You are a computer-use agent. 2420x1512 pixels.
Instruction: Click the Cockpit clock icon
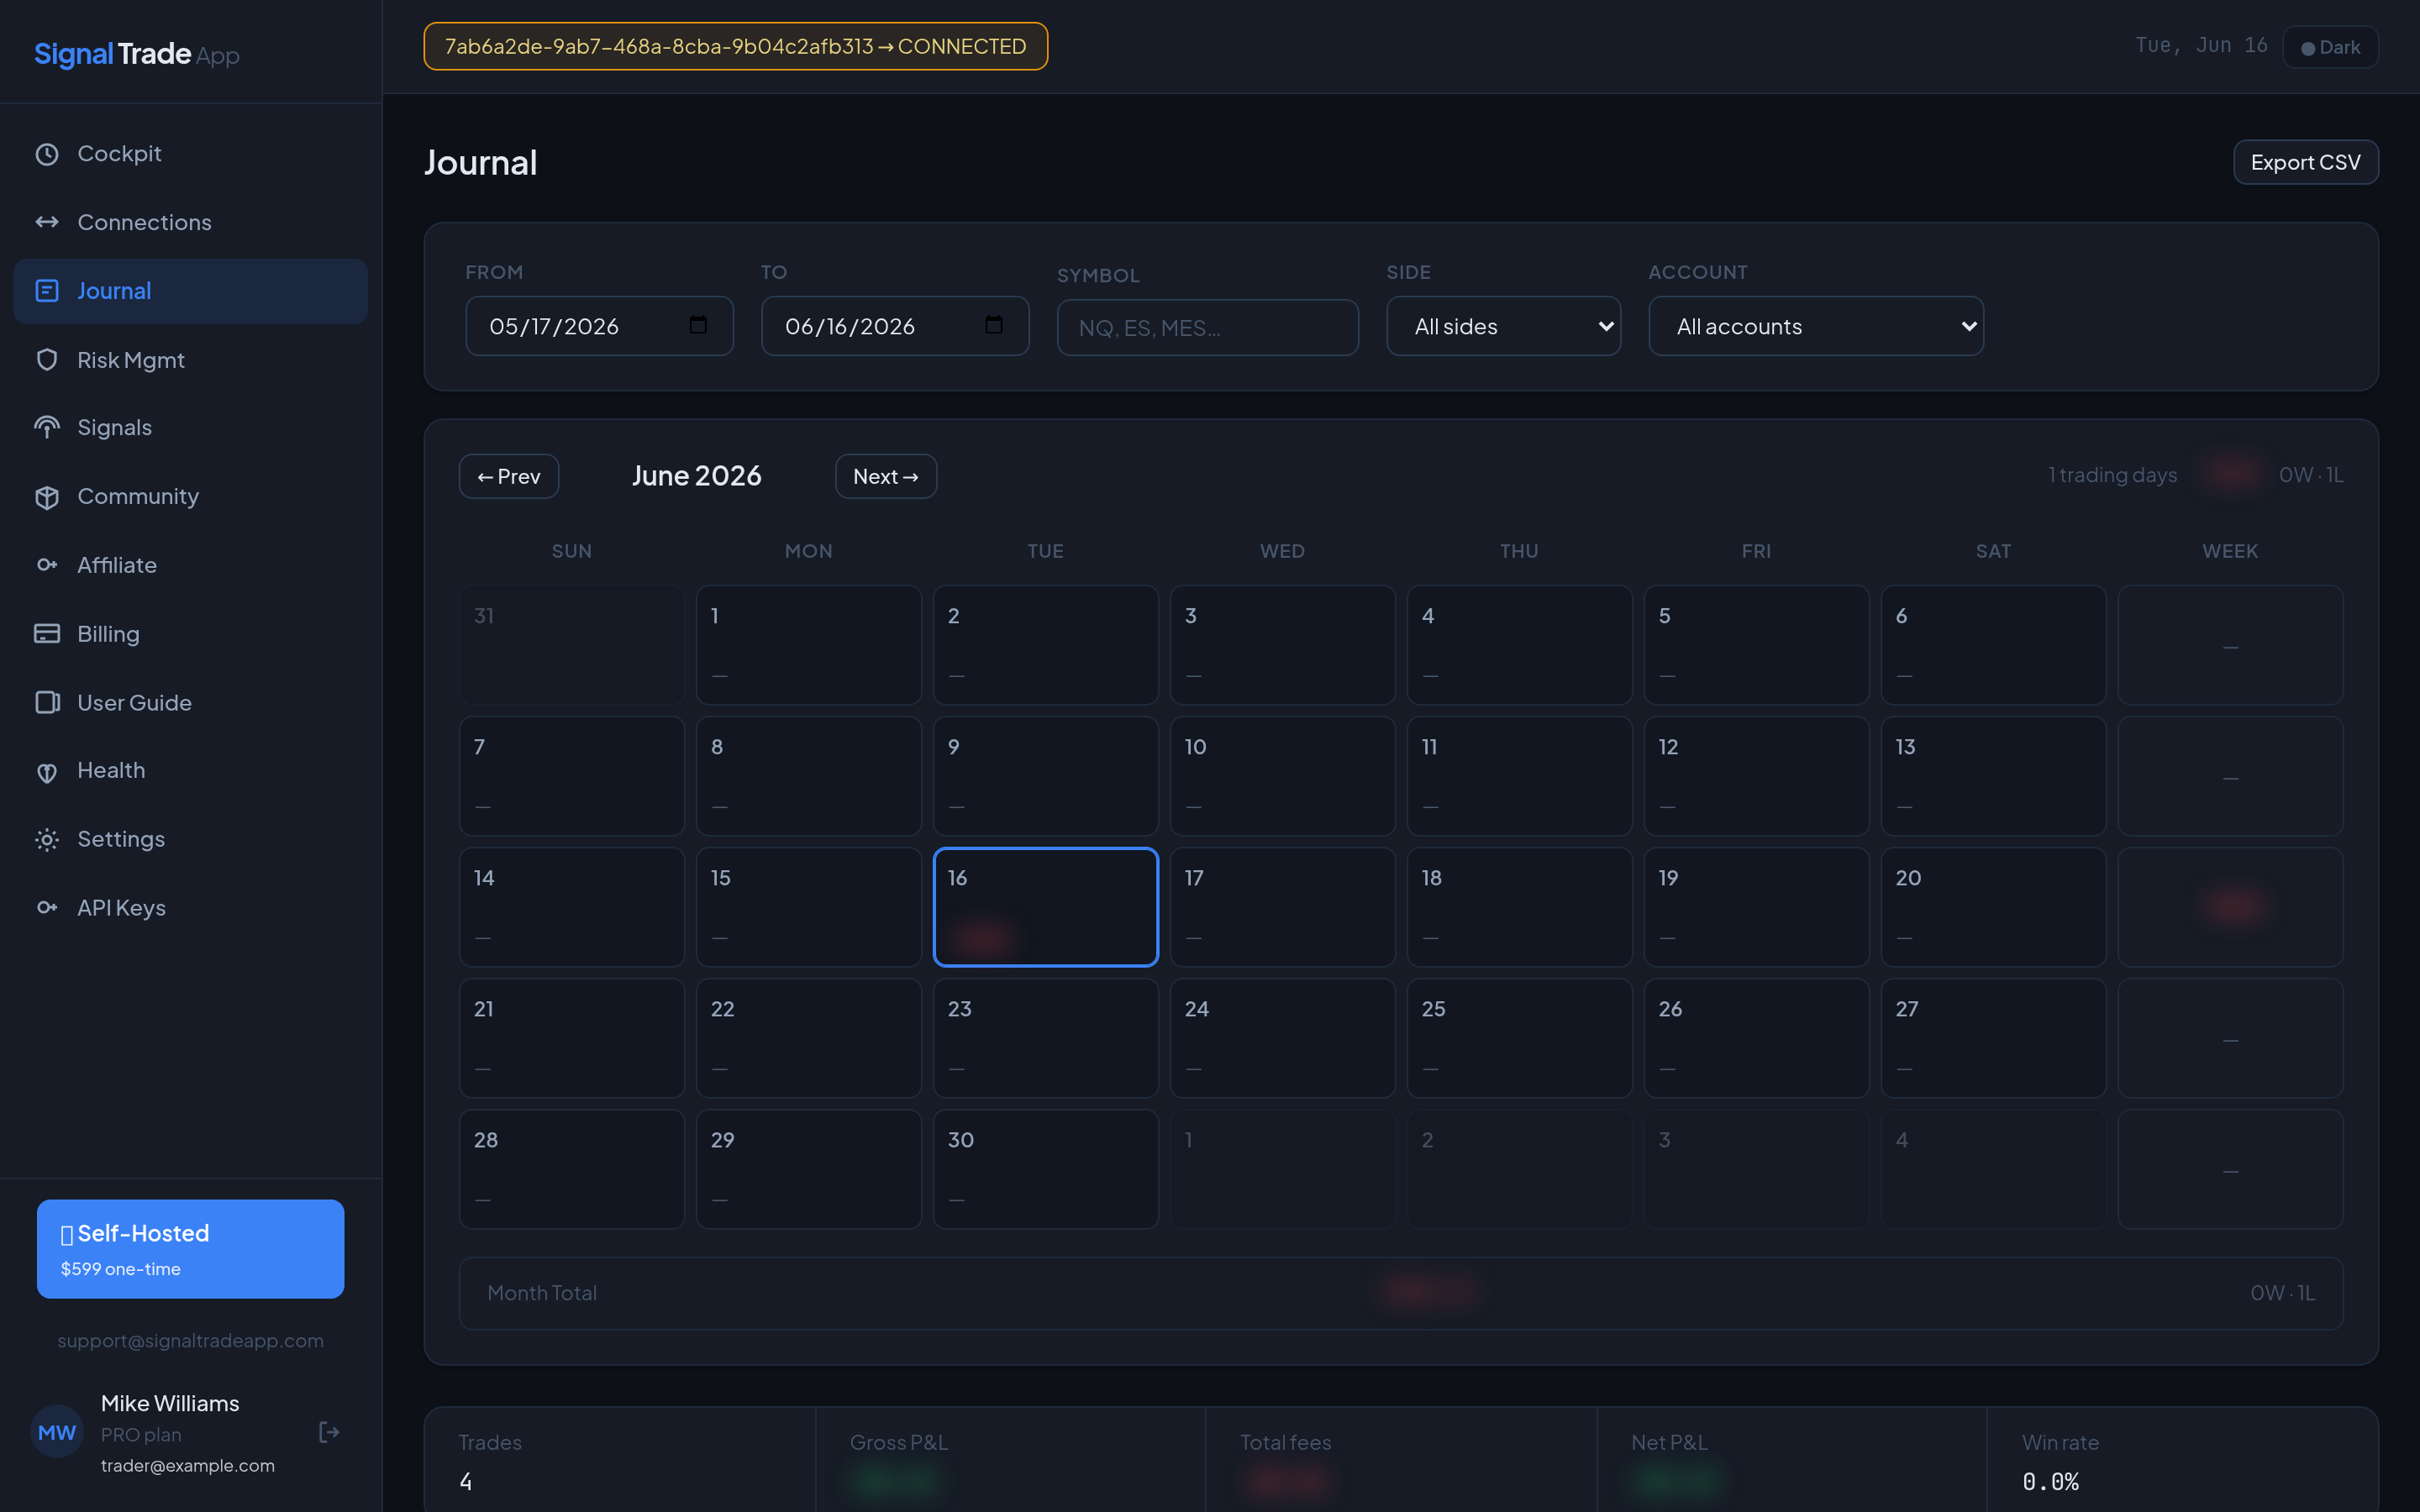[47, 154]
